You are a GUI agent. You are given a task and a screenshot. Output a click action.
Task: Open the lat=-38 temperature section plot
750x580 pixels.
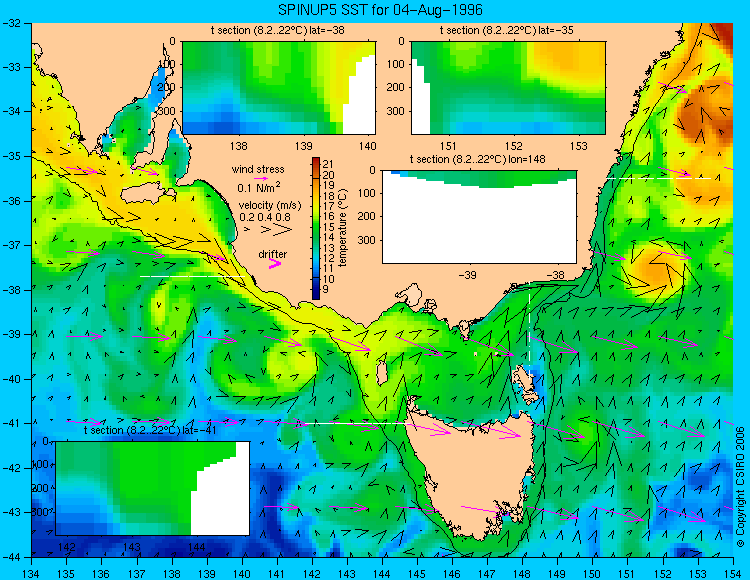(x=279, y=88)
